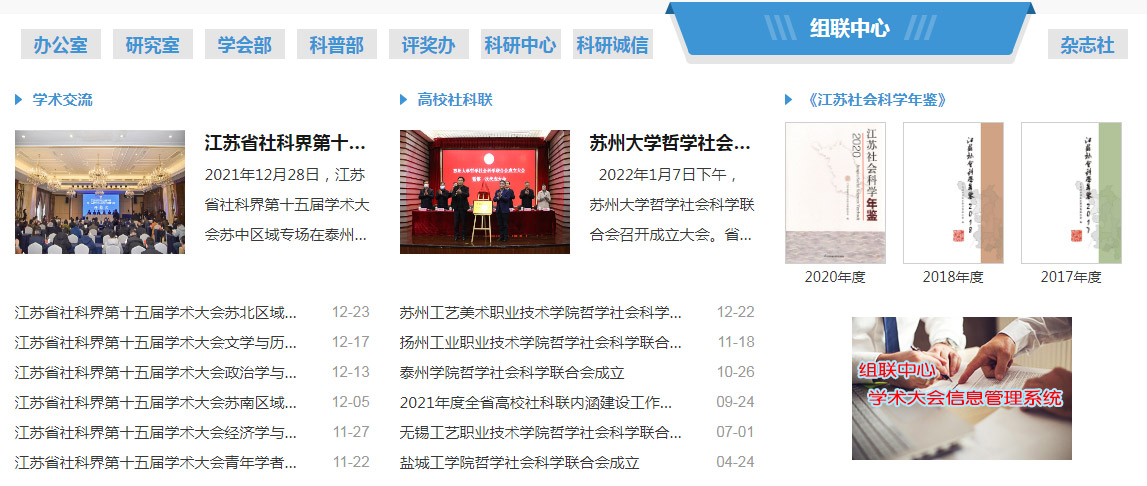The image size is (1147, 486).
Task: Switch to the 办公室 tab
Action: coord(60,45)
